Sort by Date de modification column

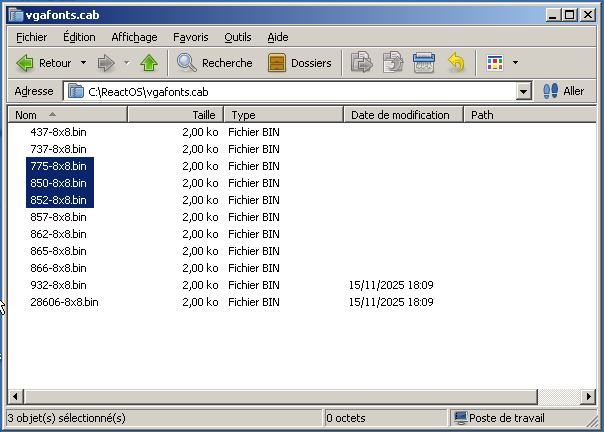coord(404,115)
